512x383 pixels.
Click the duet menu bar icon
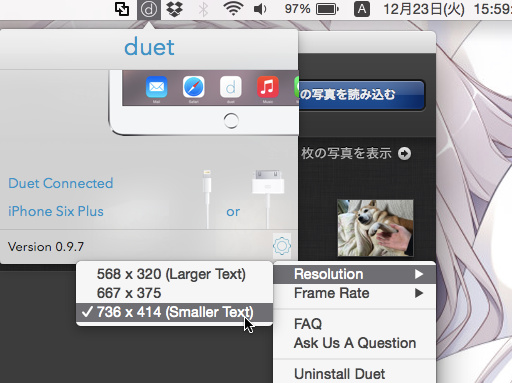(x=149, y=9)
